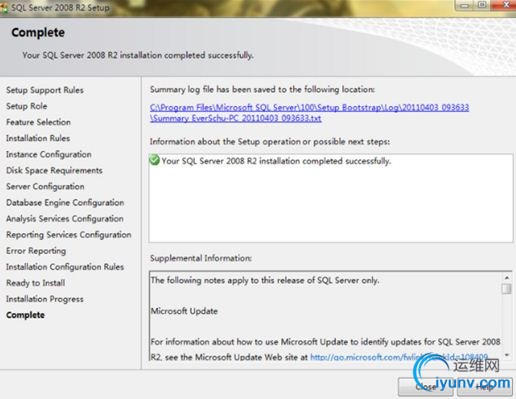This screenshot has height=399, width=516.
Task: Select the Instance Configuration step
Action: click(49, 154)
